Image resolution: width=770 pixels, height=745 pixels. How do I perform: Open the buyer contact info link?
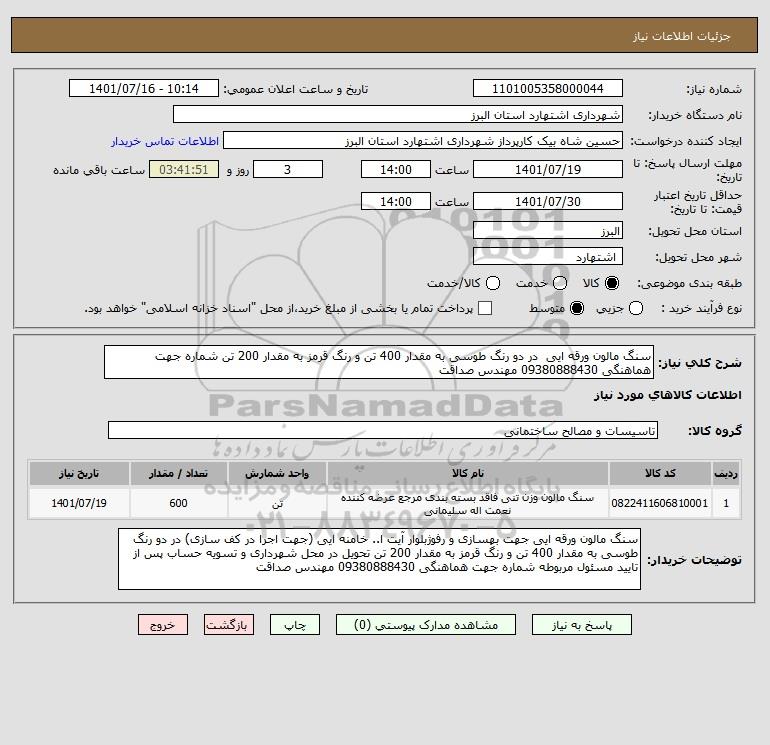(165, 141)
